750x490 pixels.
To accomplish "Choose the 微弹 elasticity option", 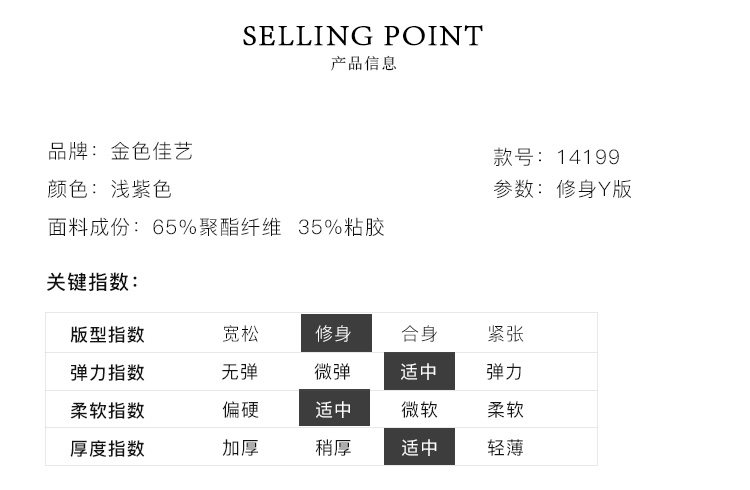I will pyautogui.click(x=332, y=372).
